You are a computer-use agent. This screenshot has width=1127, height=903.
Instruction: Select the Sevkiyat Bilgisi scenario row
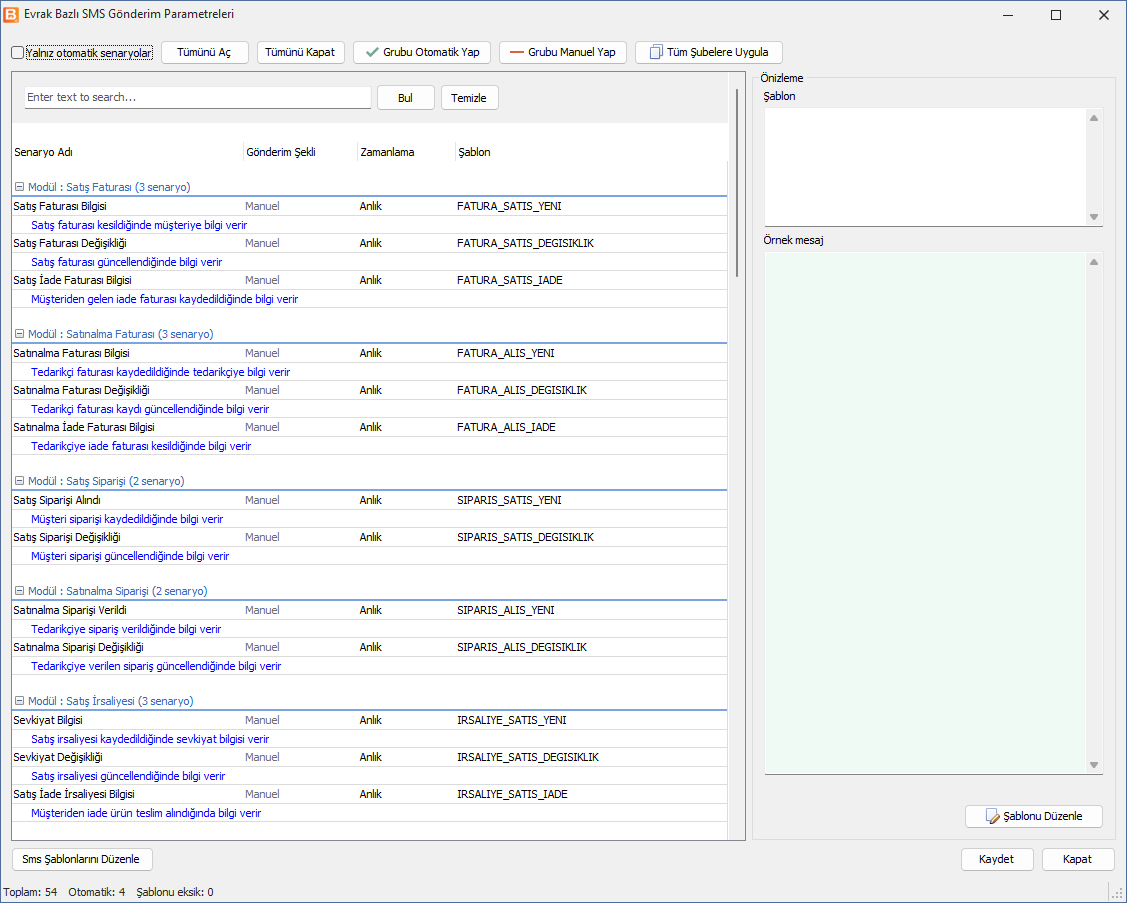[x=369, y=720]
